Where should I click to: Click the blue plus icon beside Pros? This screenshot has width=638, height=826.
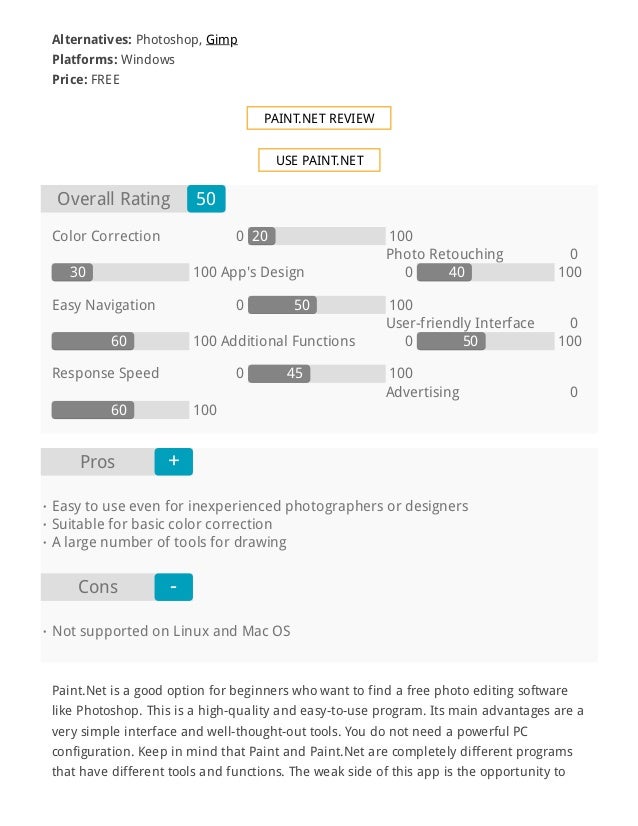tap(173, 461)
